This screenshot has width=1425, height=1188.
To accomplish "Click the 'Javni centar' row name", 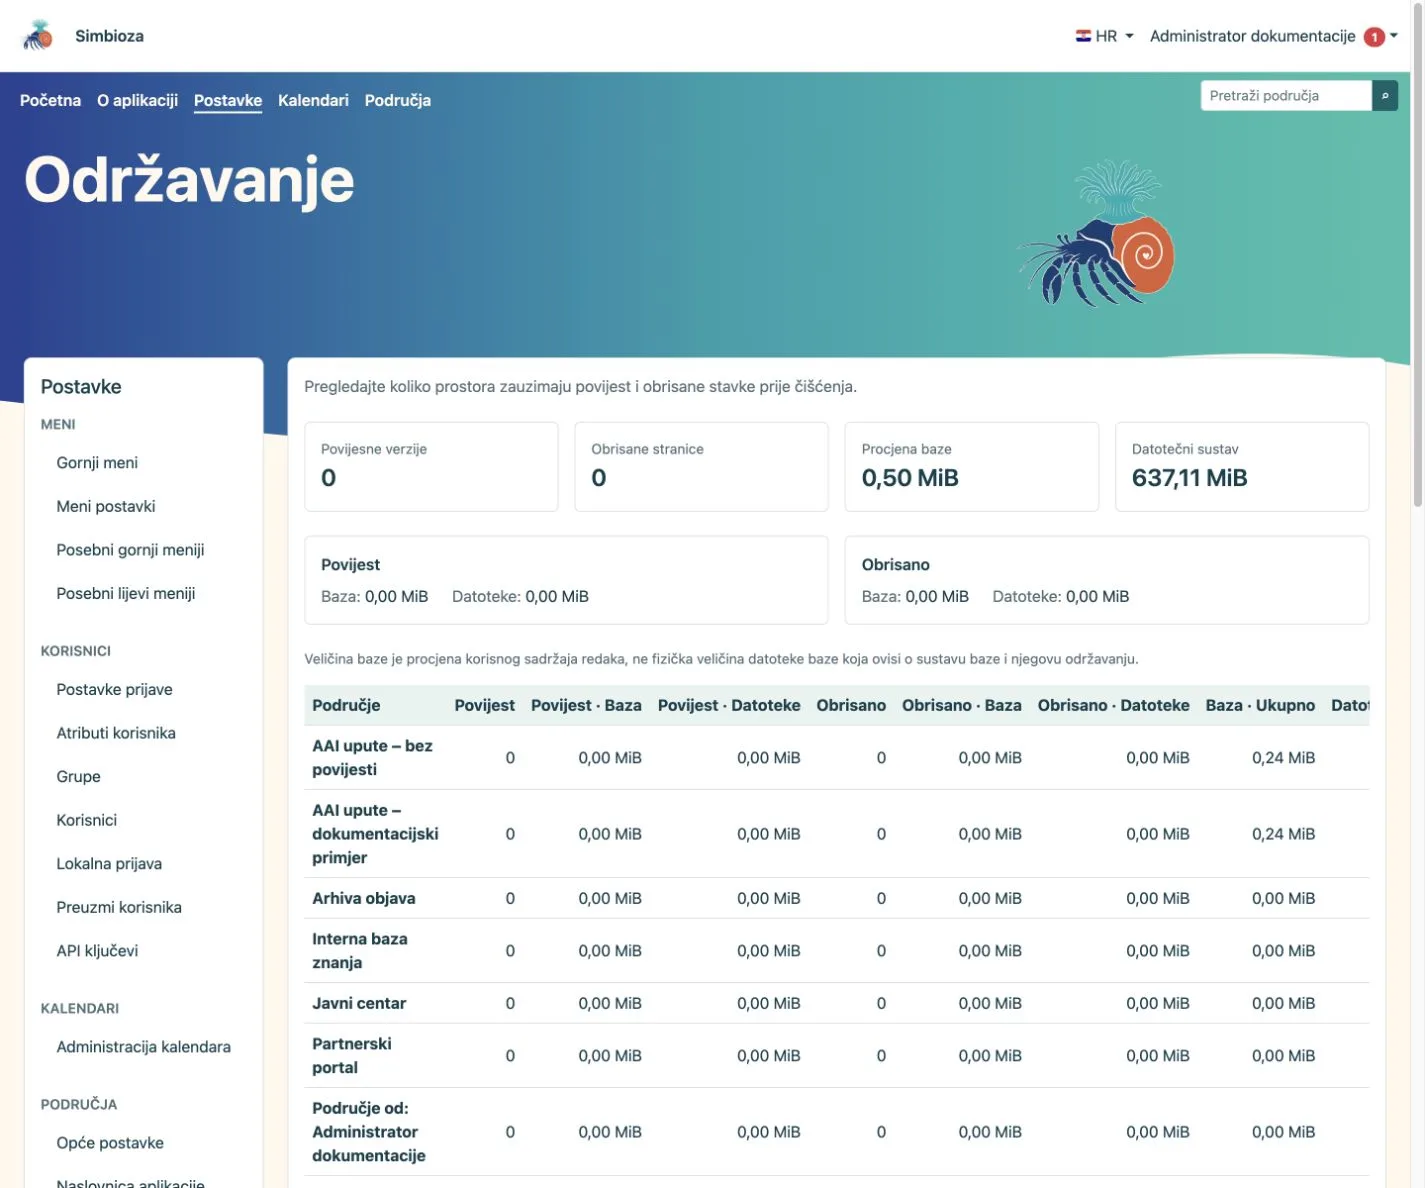I will click(x=359, y=1003).
